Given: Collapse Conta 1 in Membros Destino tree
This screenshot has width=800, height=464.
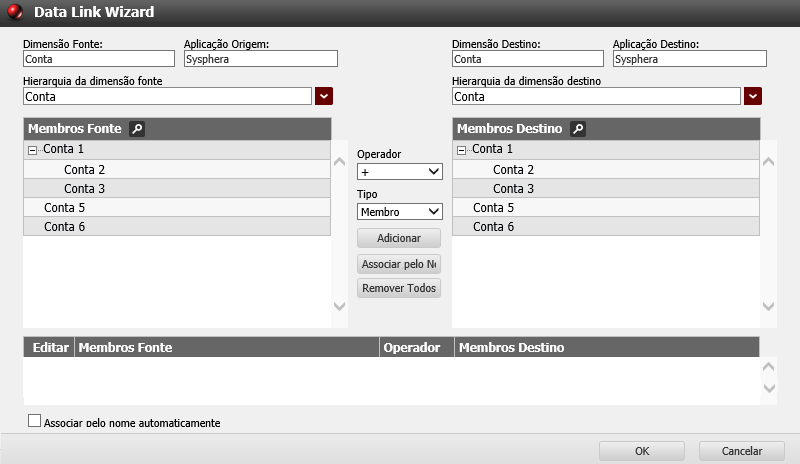Looking at the screenshot, I should point(461,150).
